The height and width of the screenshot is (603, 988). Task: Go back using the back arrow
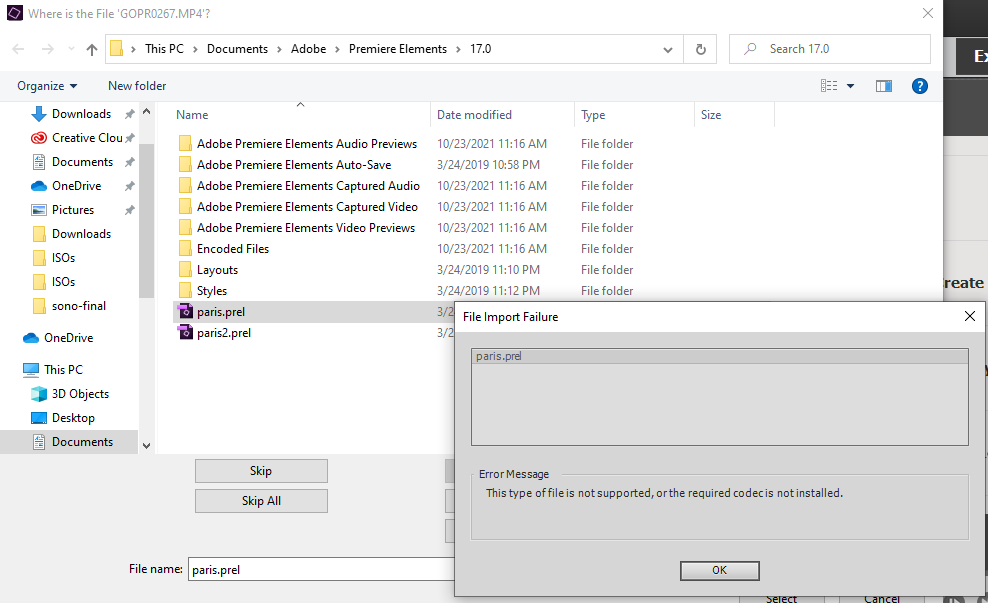tap(16, 48)
